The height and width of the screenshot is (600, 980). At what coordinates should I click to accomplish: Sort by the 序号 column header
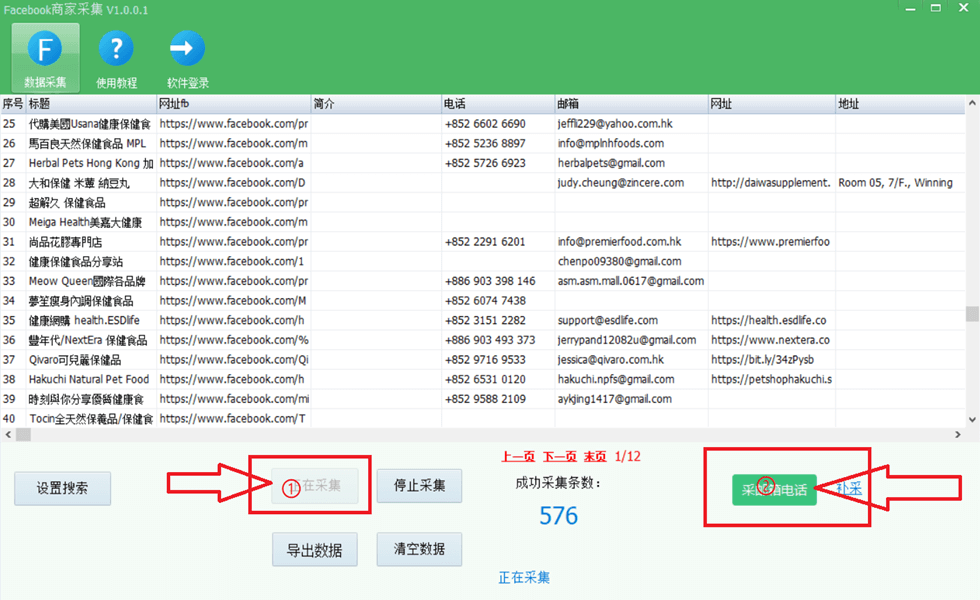[x=12, y=104]
